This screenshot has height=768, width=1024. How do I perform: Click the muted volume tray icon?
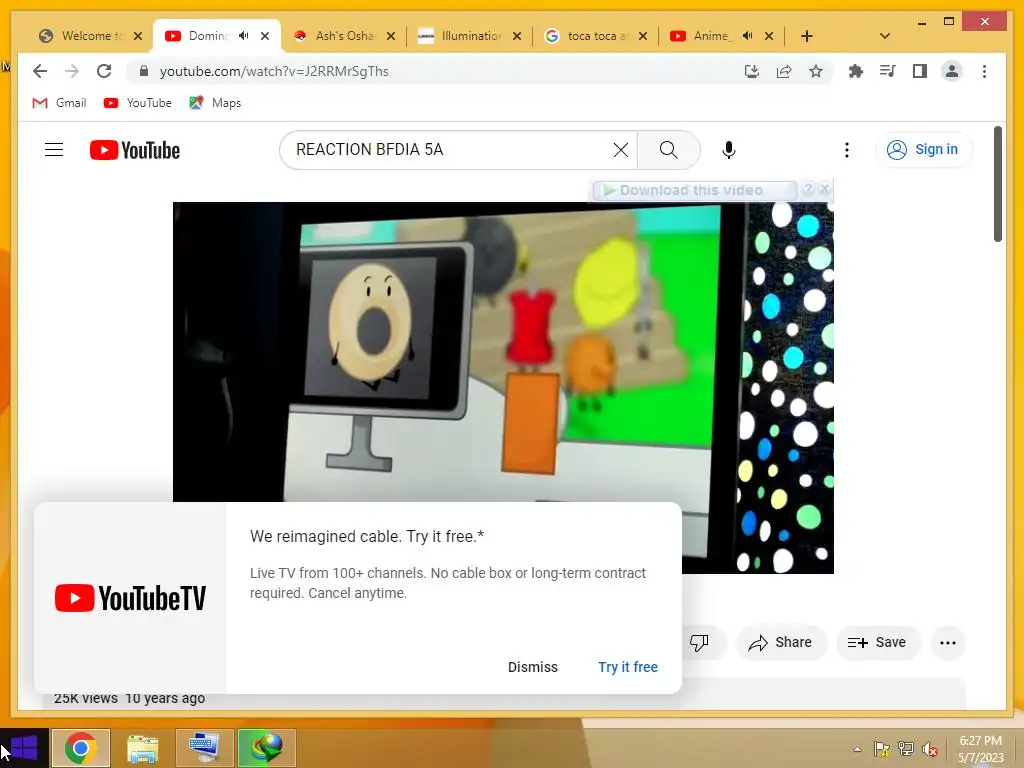[930, 749]
